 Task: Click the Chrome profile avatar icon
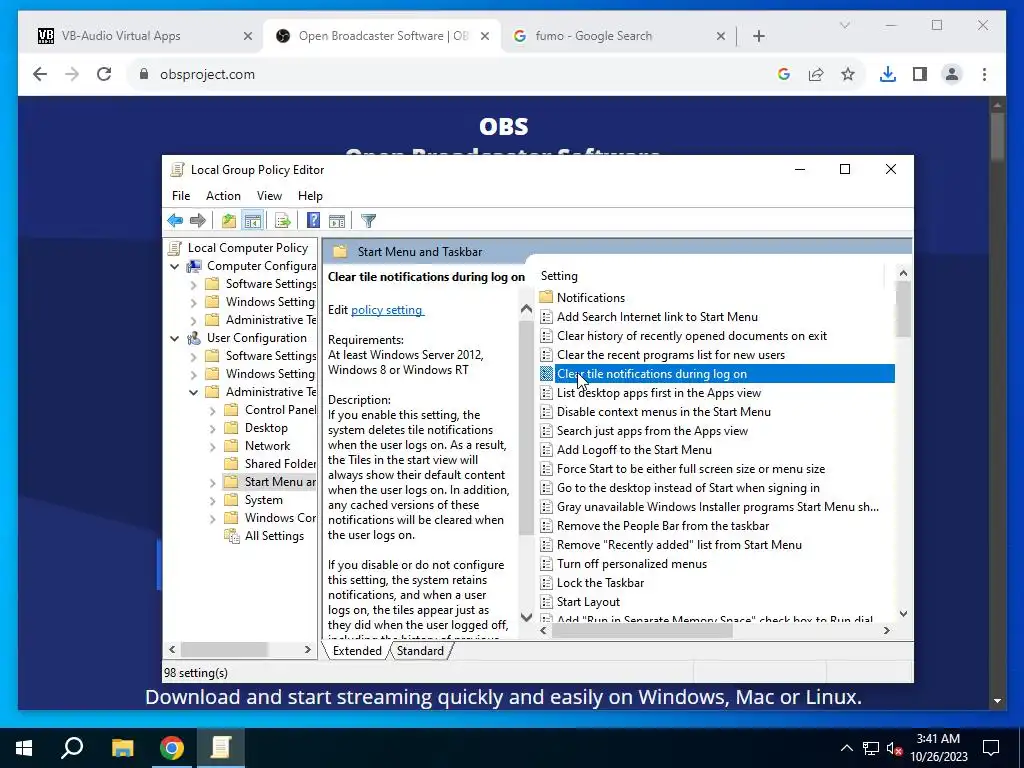tap(952, 74)
